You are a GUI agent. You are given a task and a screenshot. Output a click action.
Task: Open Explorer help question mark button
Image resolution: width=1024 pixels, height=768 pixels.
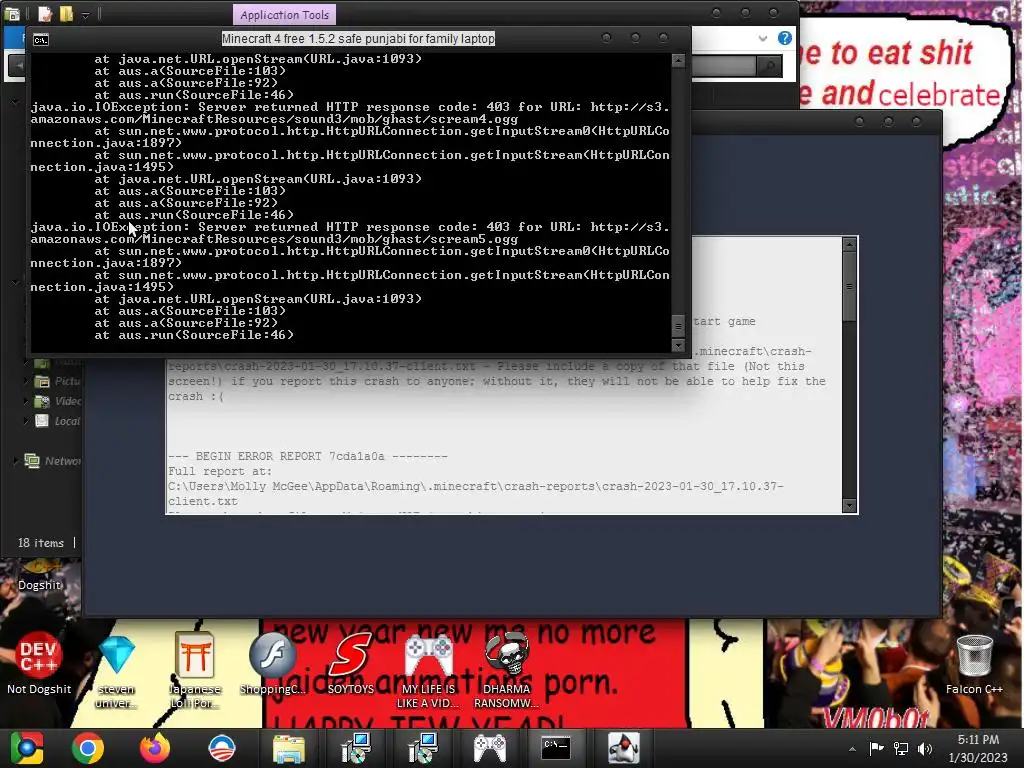[x=785, y=38]
